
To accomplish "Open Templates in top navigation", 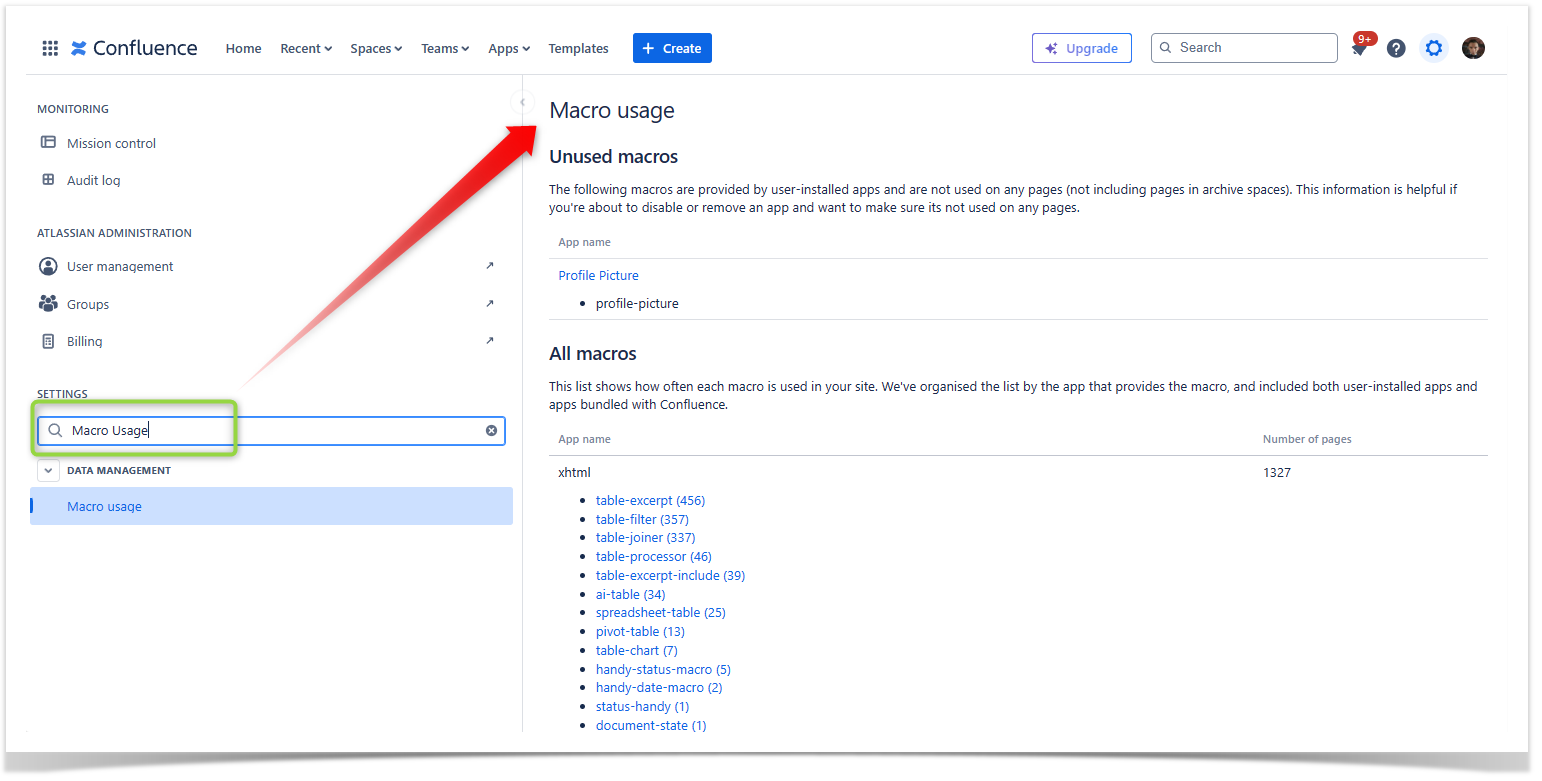I will (578, 48).
